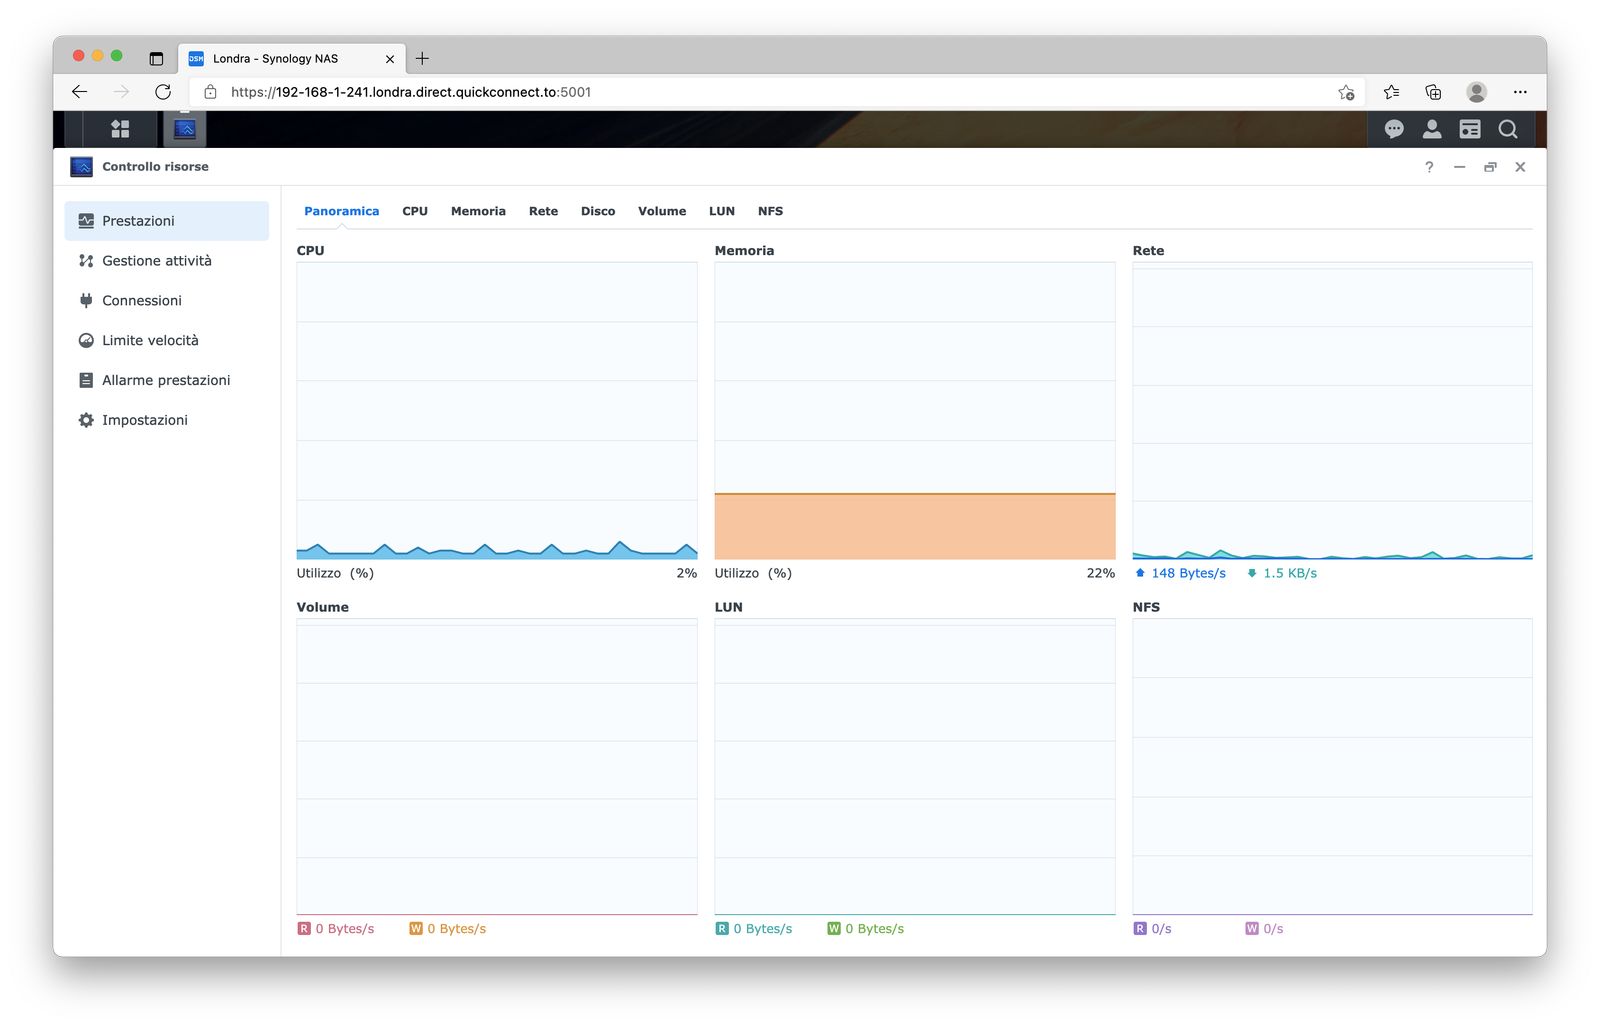Screen dimensions: 1600x1027
Task: Switch to the Panoramica tab
Action: (342, 212)
